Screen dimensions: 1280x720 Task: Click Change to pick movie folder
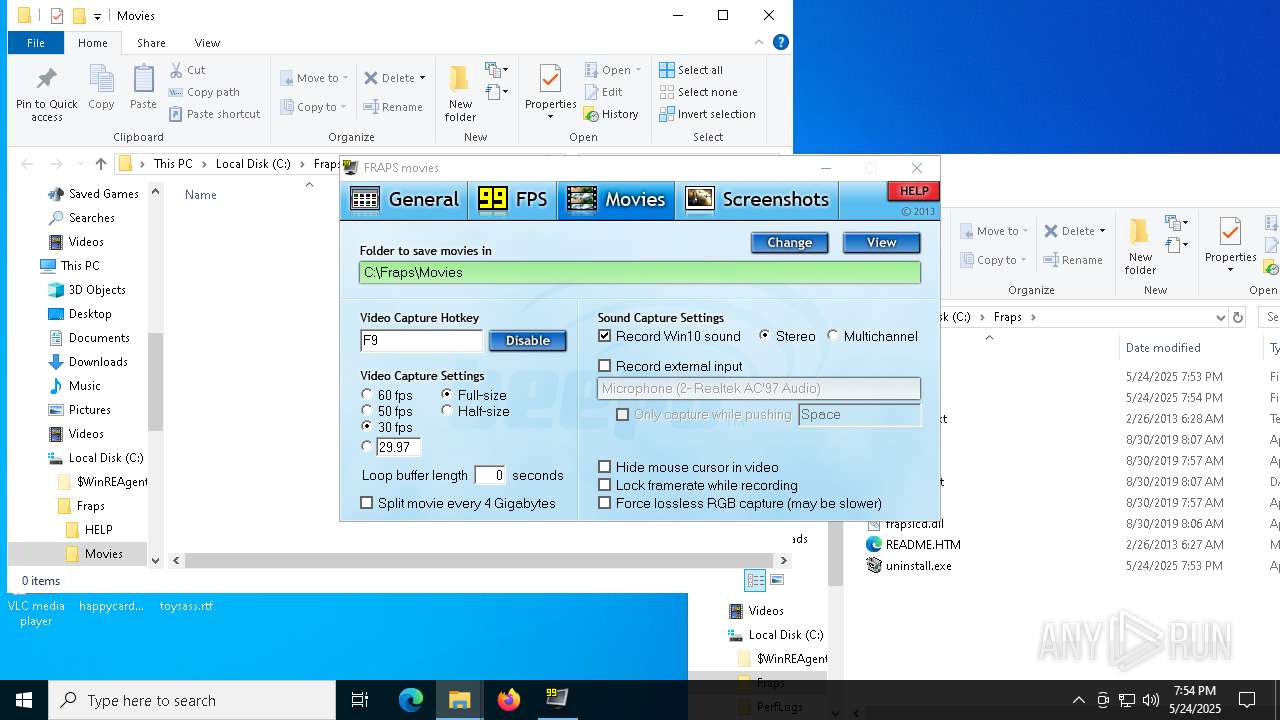[789, 243]
